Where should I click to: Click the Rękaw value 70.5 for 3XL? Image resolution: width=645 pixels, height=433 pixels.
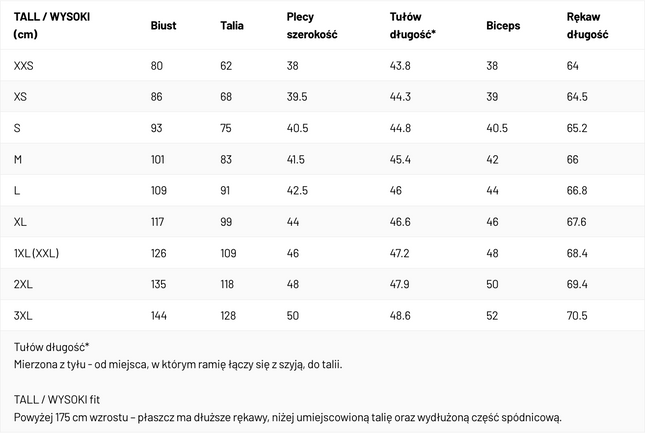(x=577, y=315)
